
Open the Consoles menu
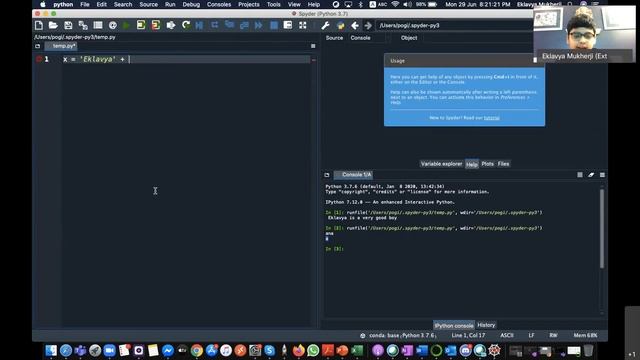coord(219,4)
